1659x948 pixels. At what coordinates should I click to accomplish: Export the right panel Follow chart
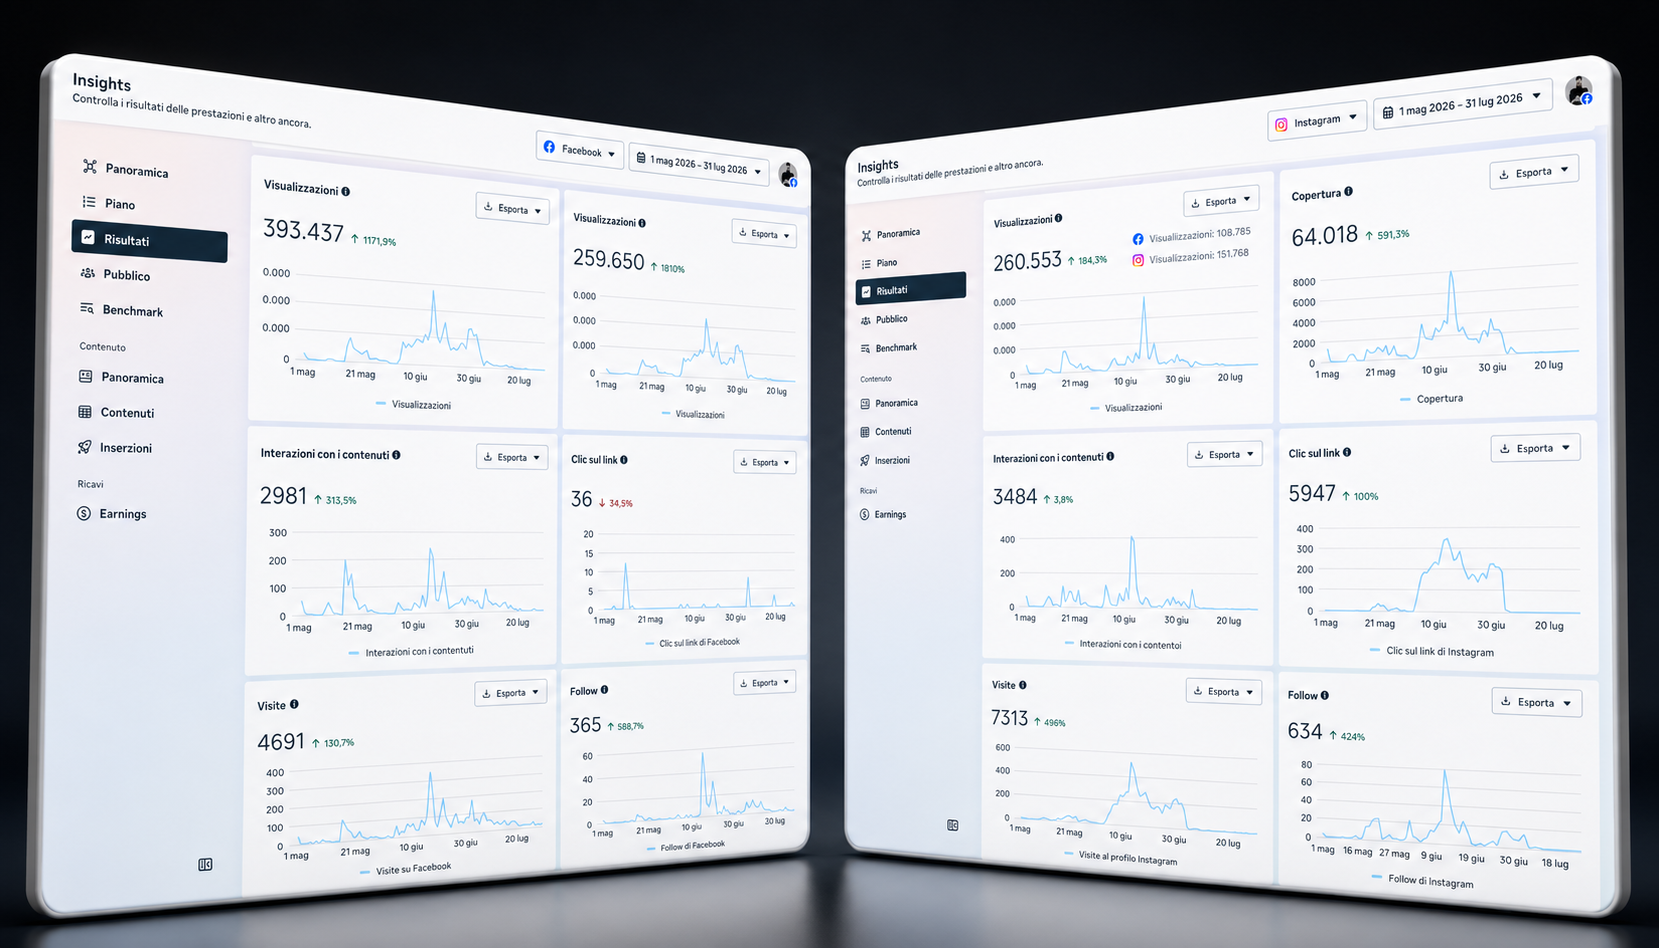[1537, 702]
